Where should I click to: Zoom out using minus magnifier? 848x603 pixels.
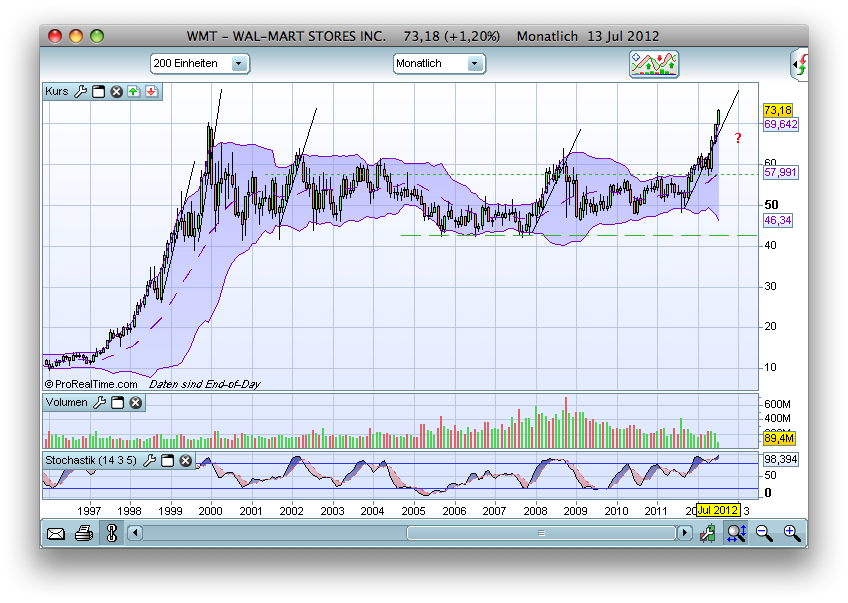(x=764, y=534)
